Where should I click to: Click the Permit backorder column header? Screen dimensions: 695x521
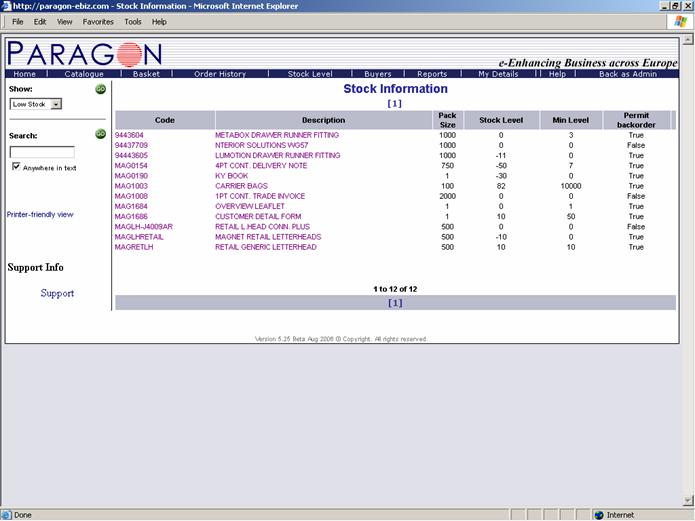(x=636, y=120)
